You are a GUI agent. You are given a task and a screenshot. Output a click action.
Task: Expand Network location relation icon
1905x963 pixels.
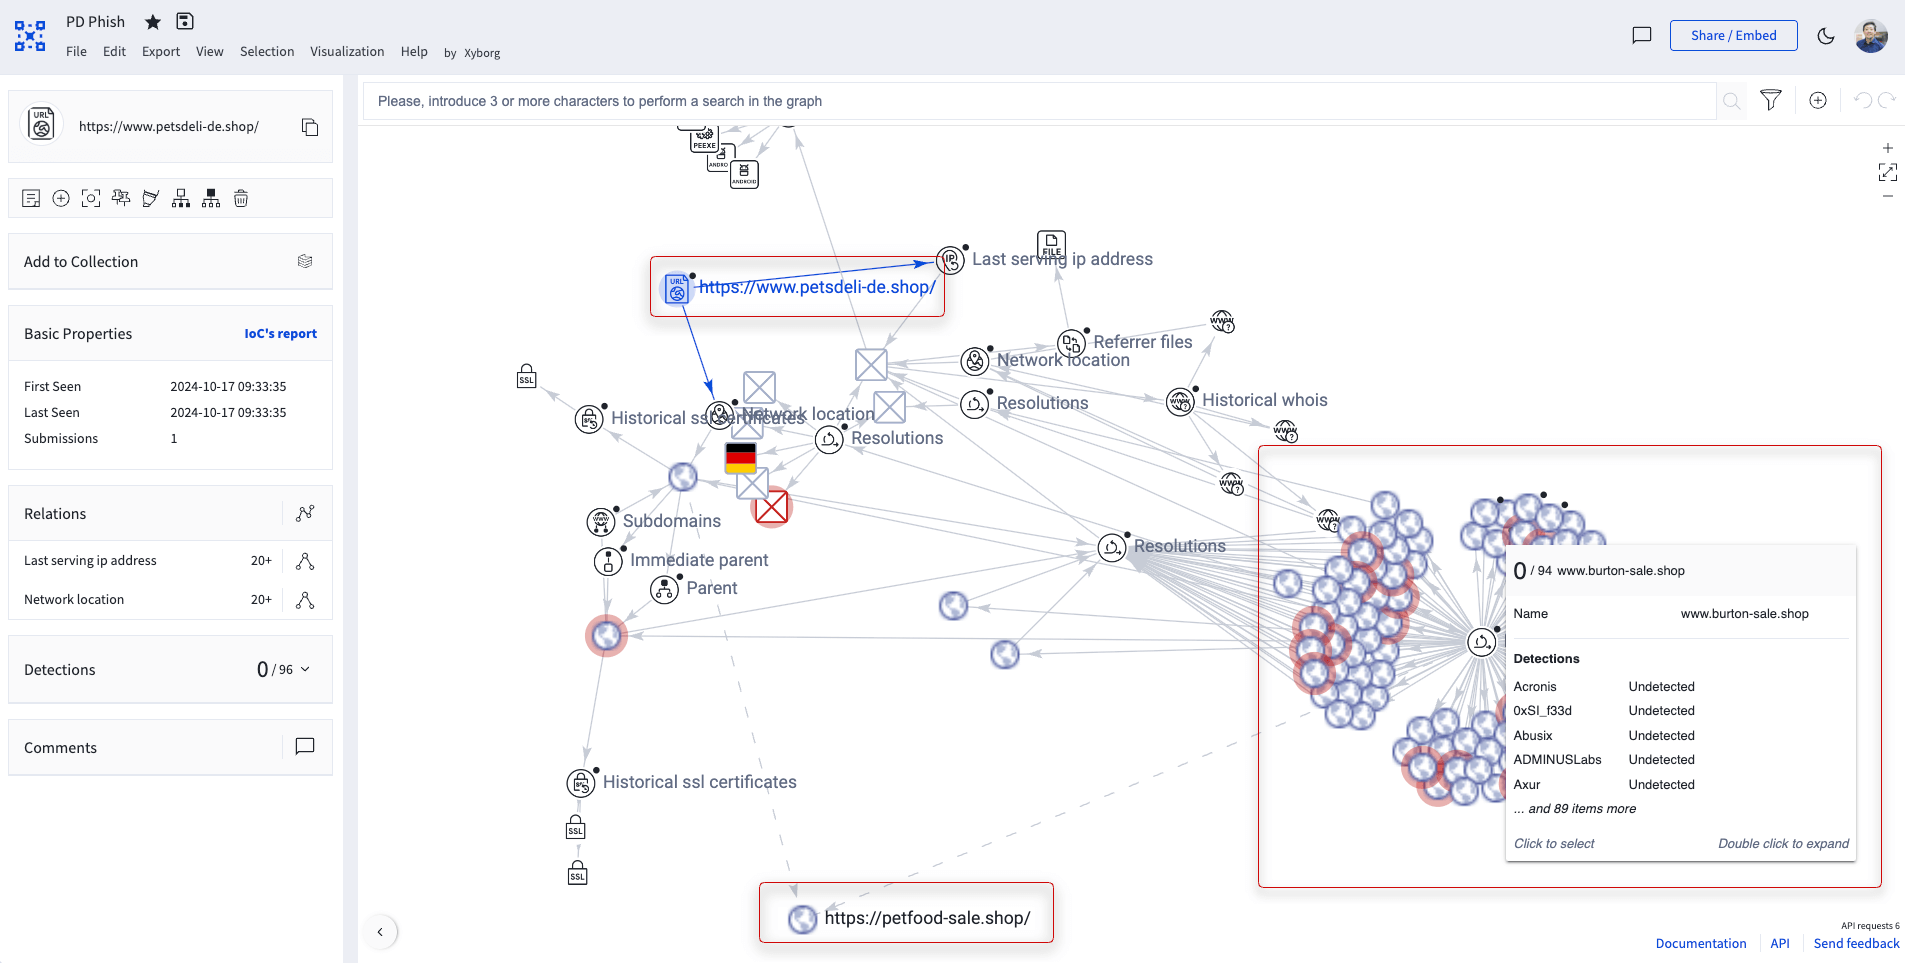[305, 600]
